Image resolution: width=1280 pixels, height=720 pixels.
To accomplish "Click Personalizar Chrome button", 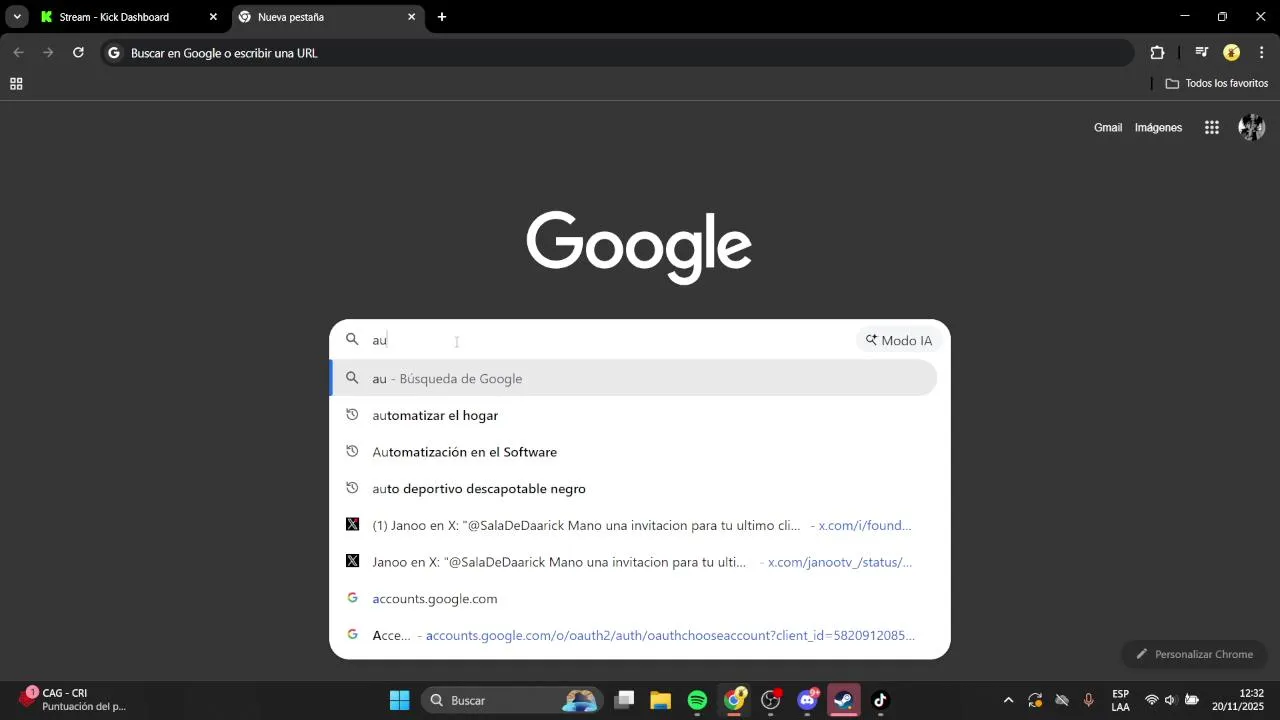I will 1194,654.
